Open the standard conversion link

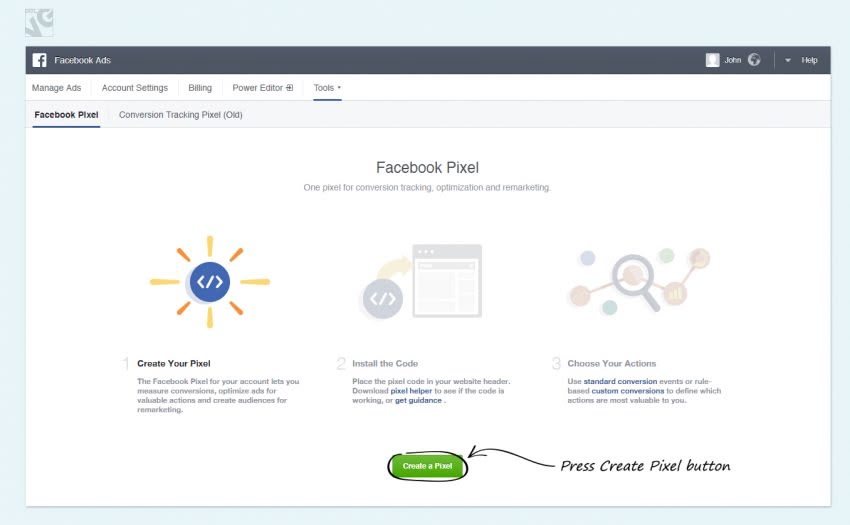pos(620,381)
